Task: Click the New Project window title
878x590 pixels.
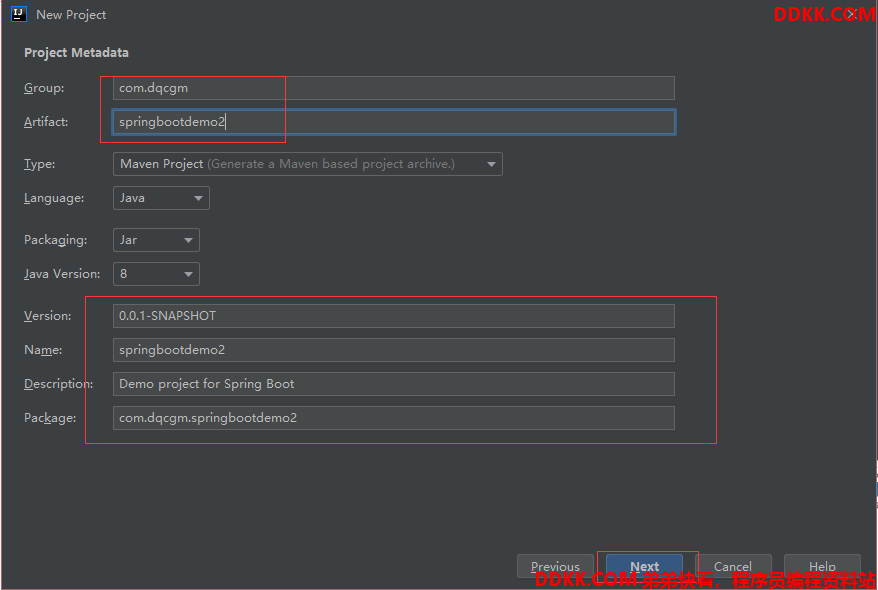Action: tap(71, 15)
